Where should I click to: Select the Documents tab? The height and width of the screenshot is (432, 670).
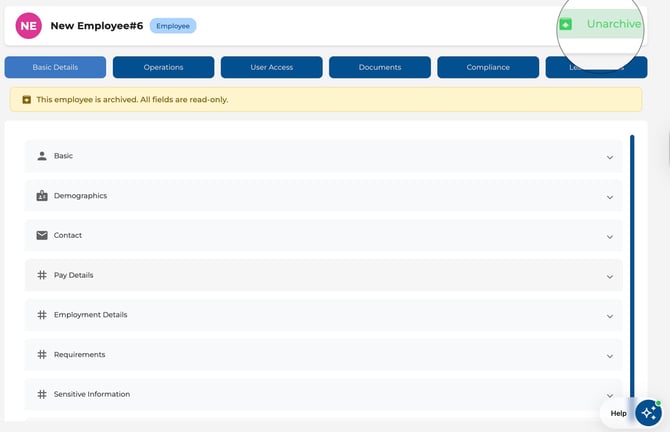pos(380,67)
